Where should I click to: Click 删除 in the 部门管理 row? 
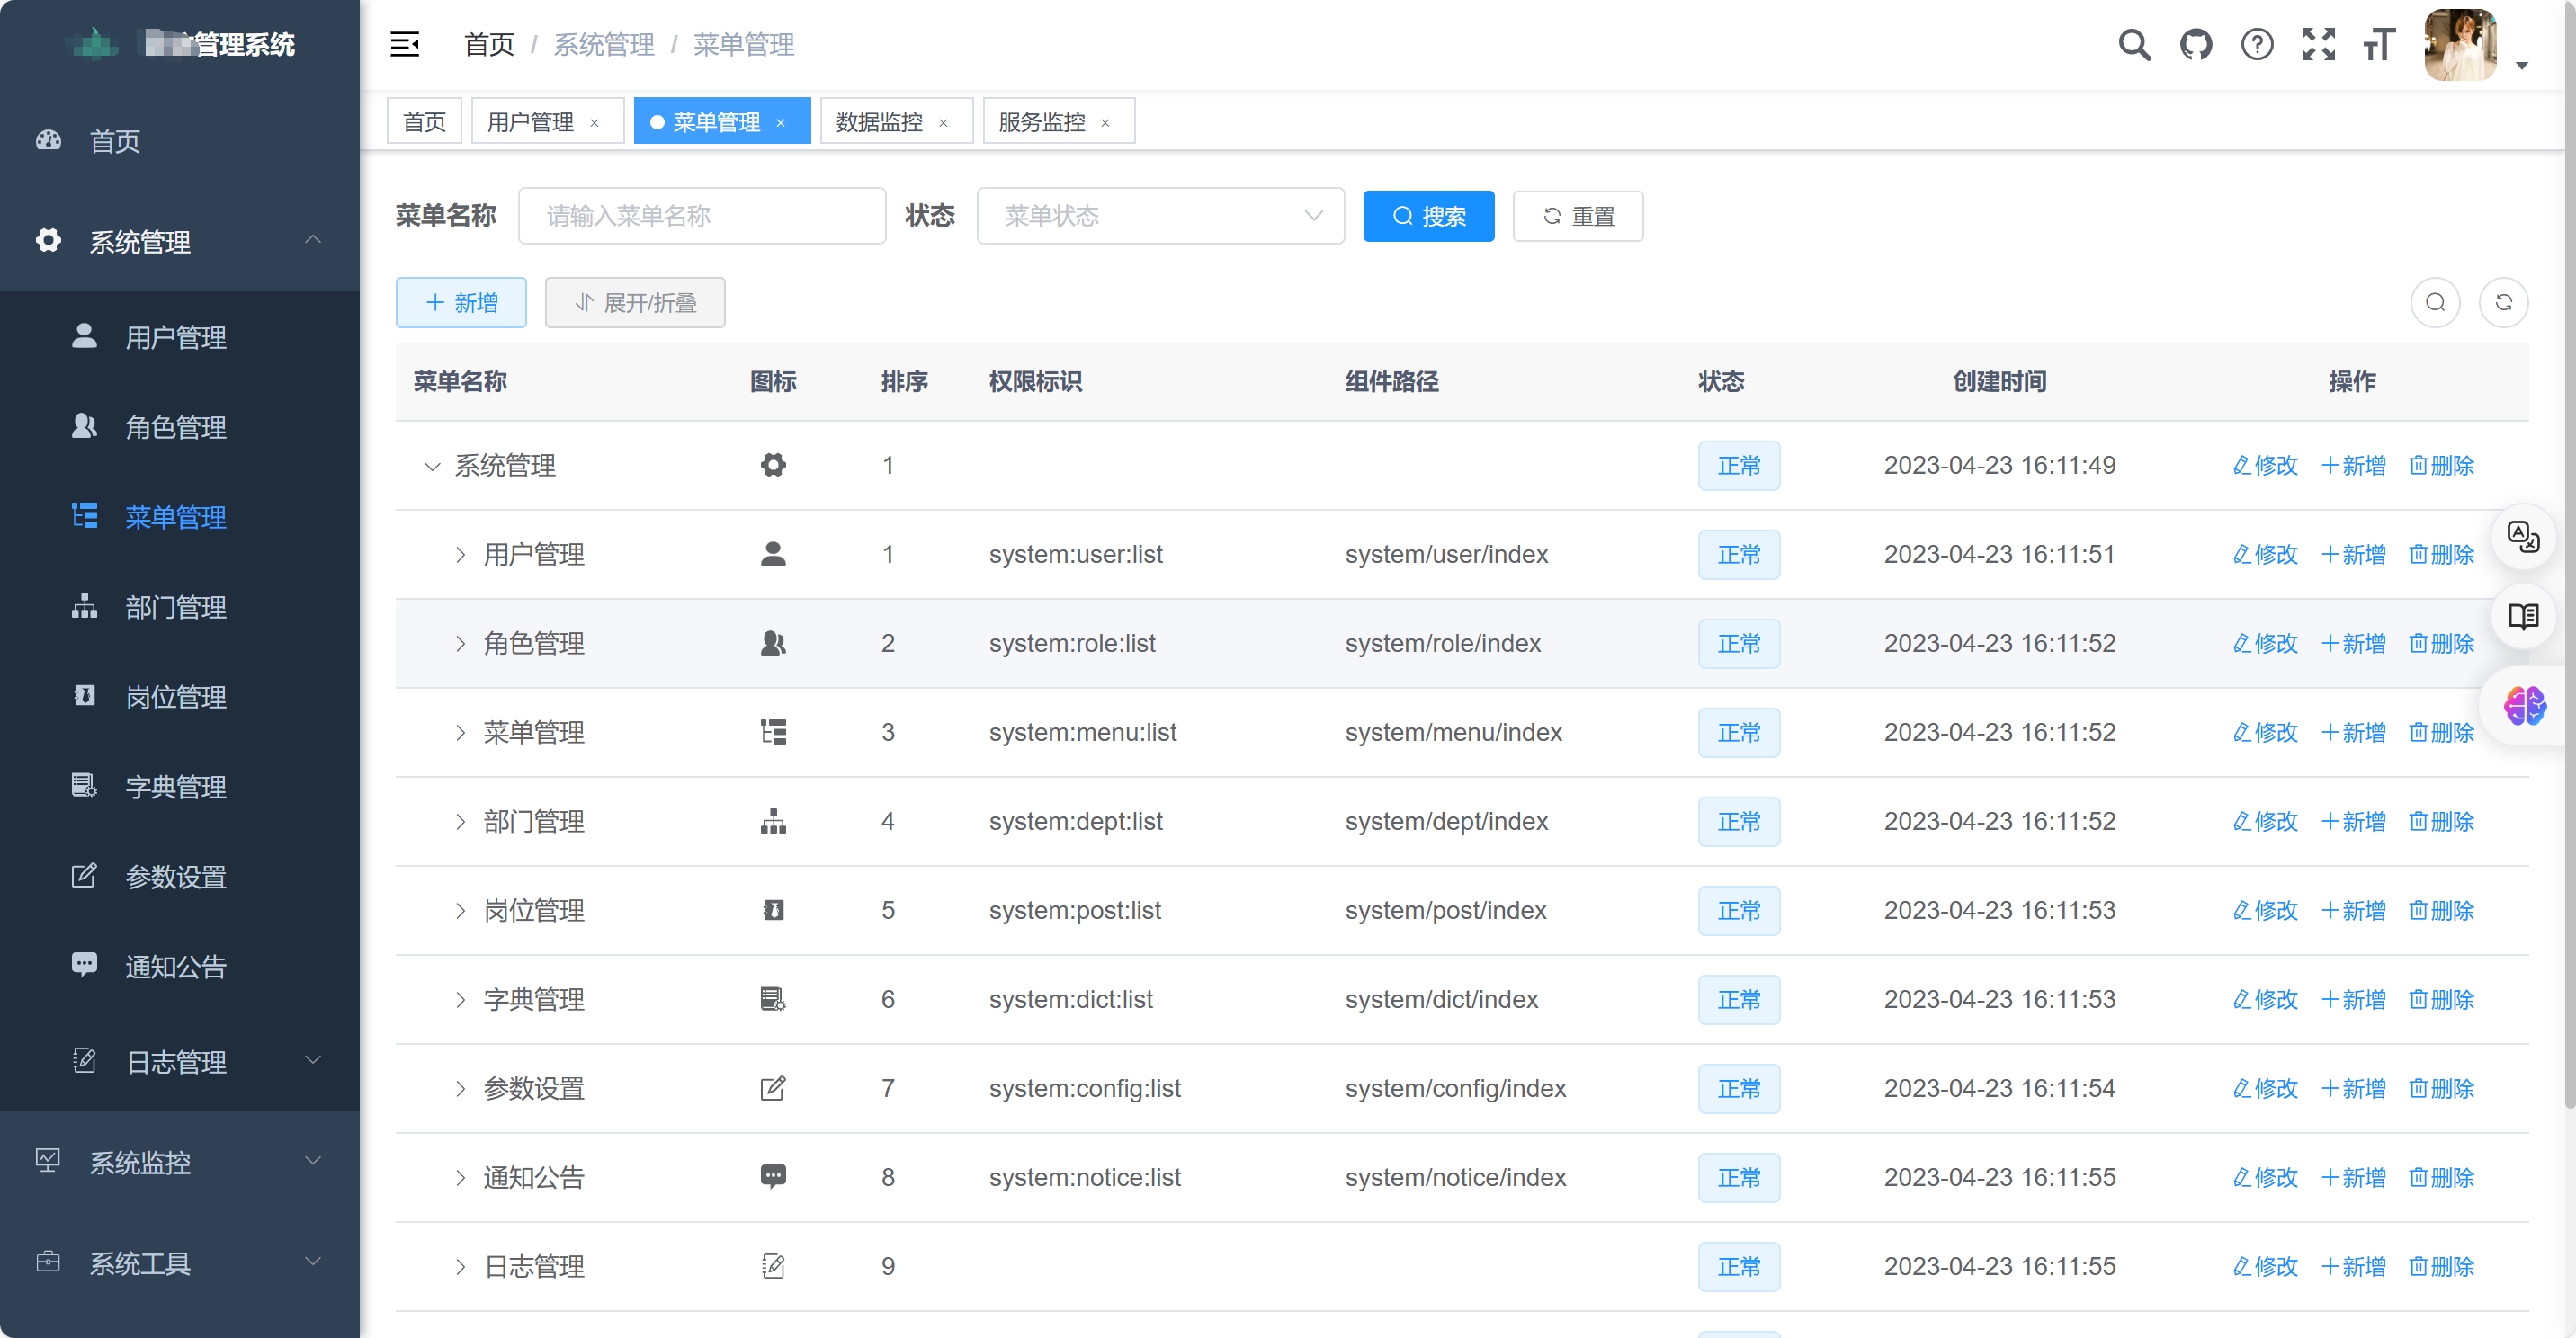coord(2441,821)
